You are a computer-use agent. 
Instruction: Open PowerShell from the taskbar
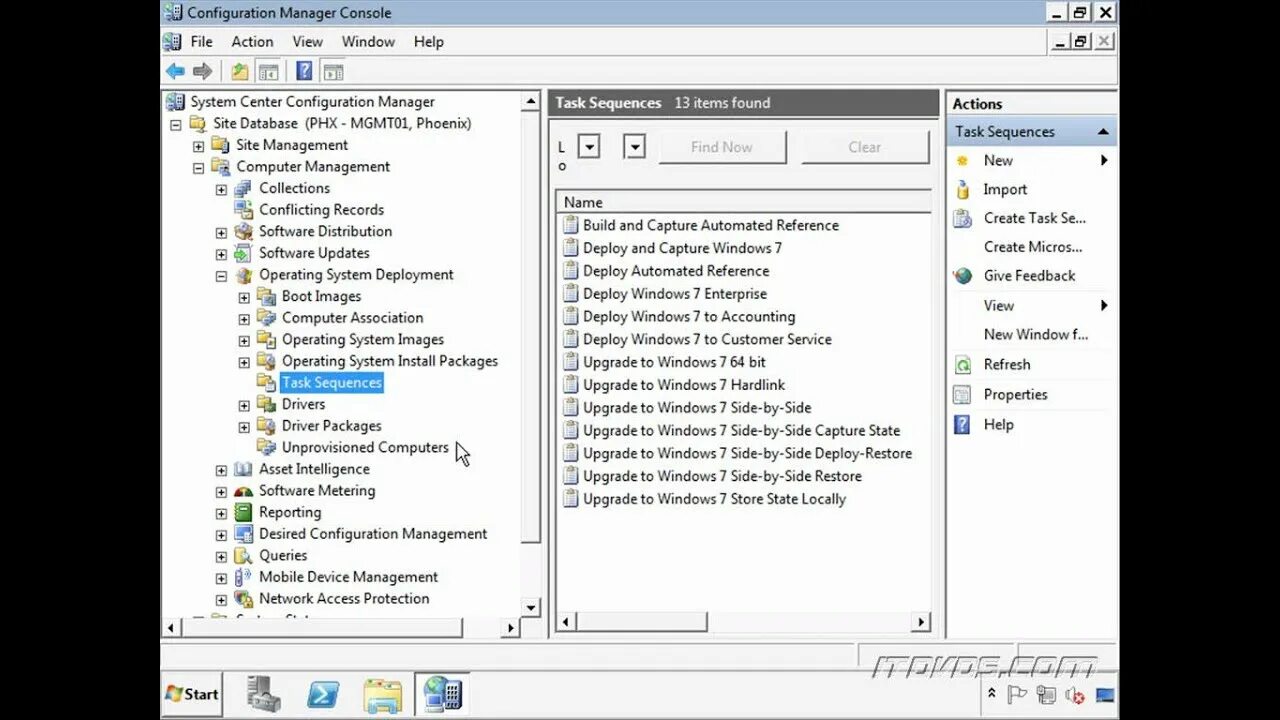point(322,693)
